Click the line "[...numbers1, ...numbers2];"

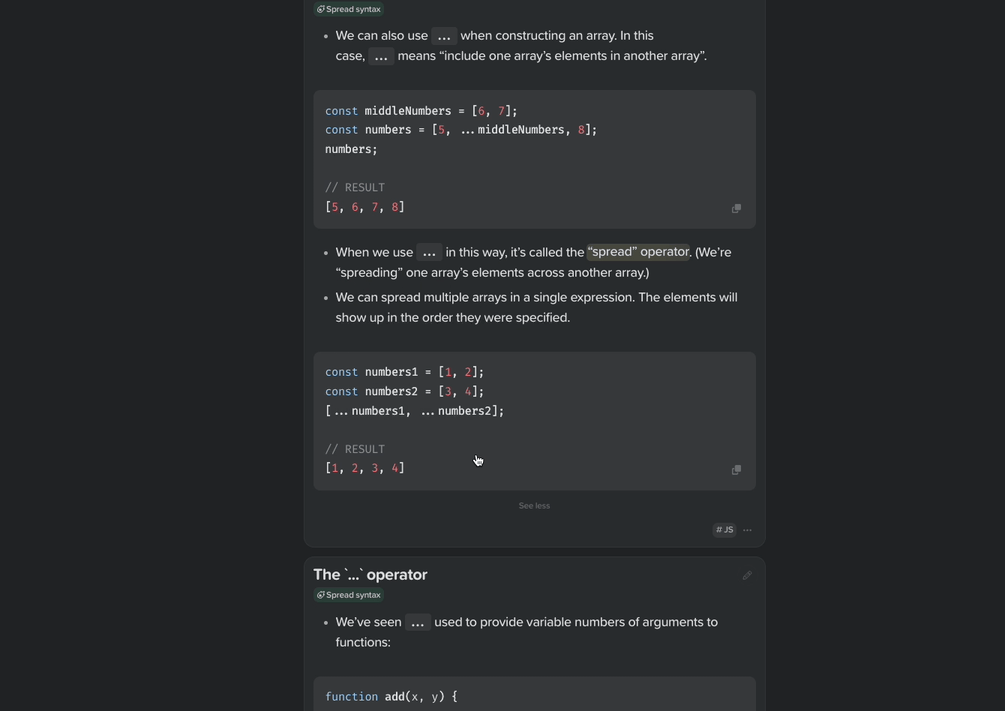click(415, 411)
